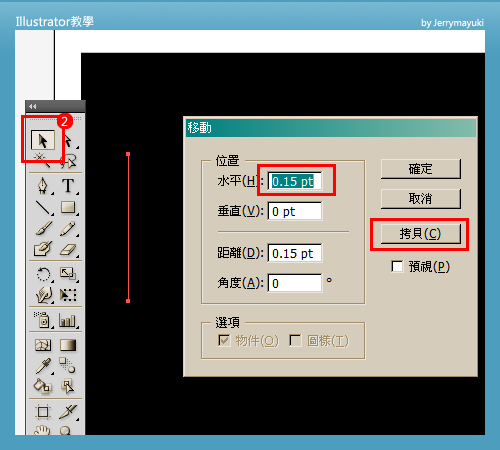
Task: Toggle the 物件(O) checkbox
Action: coord(224,340)
